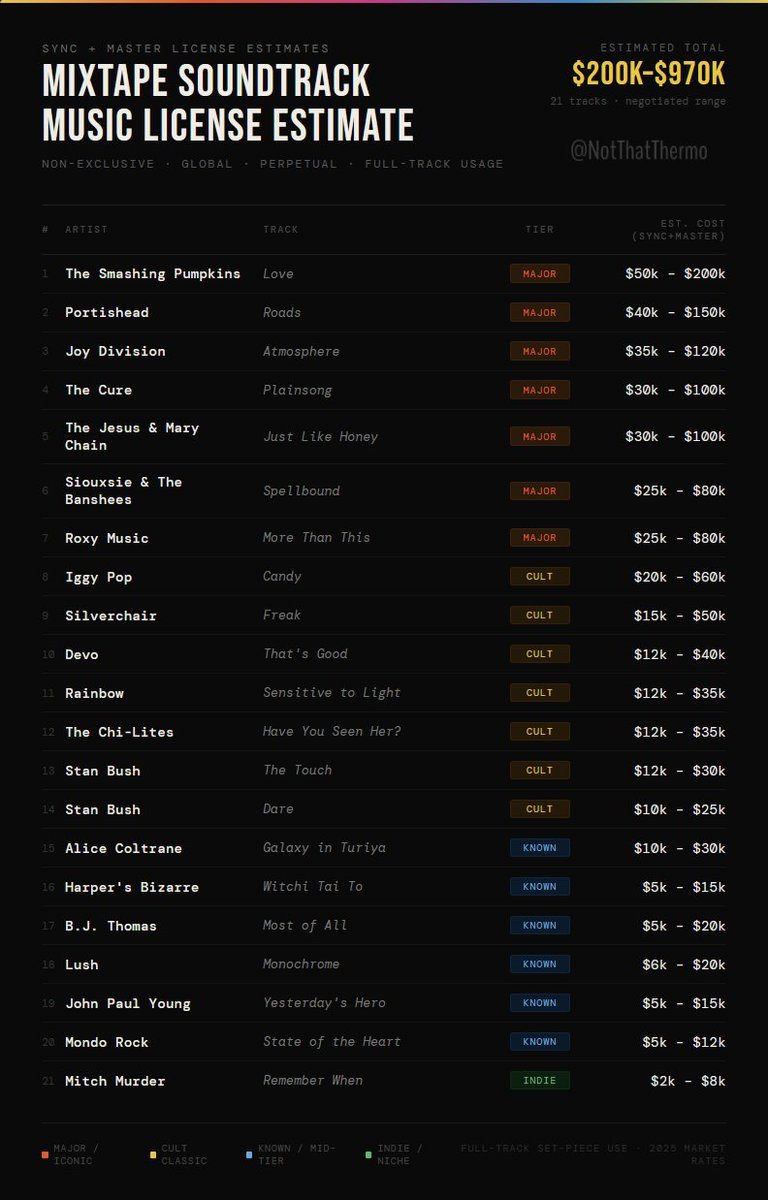Click the yellow CULT CLASSIC legend swatch
Image resolution: width=768 pixels, height=1200 pixels.
(x=153, y=1155)
